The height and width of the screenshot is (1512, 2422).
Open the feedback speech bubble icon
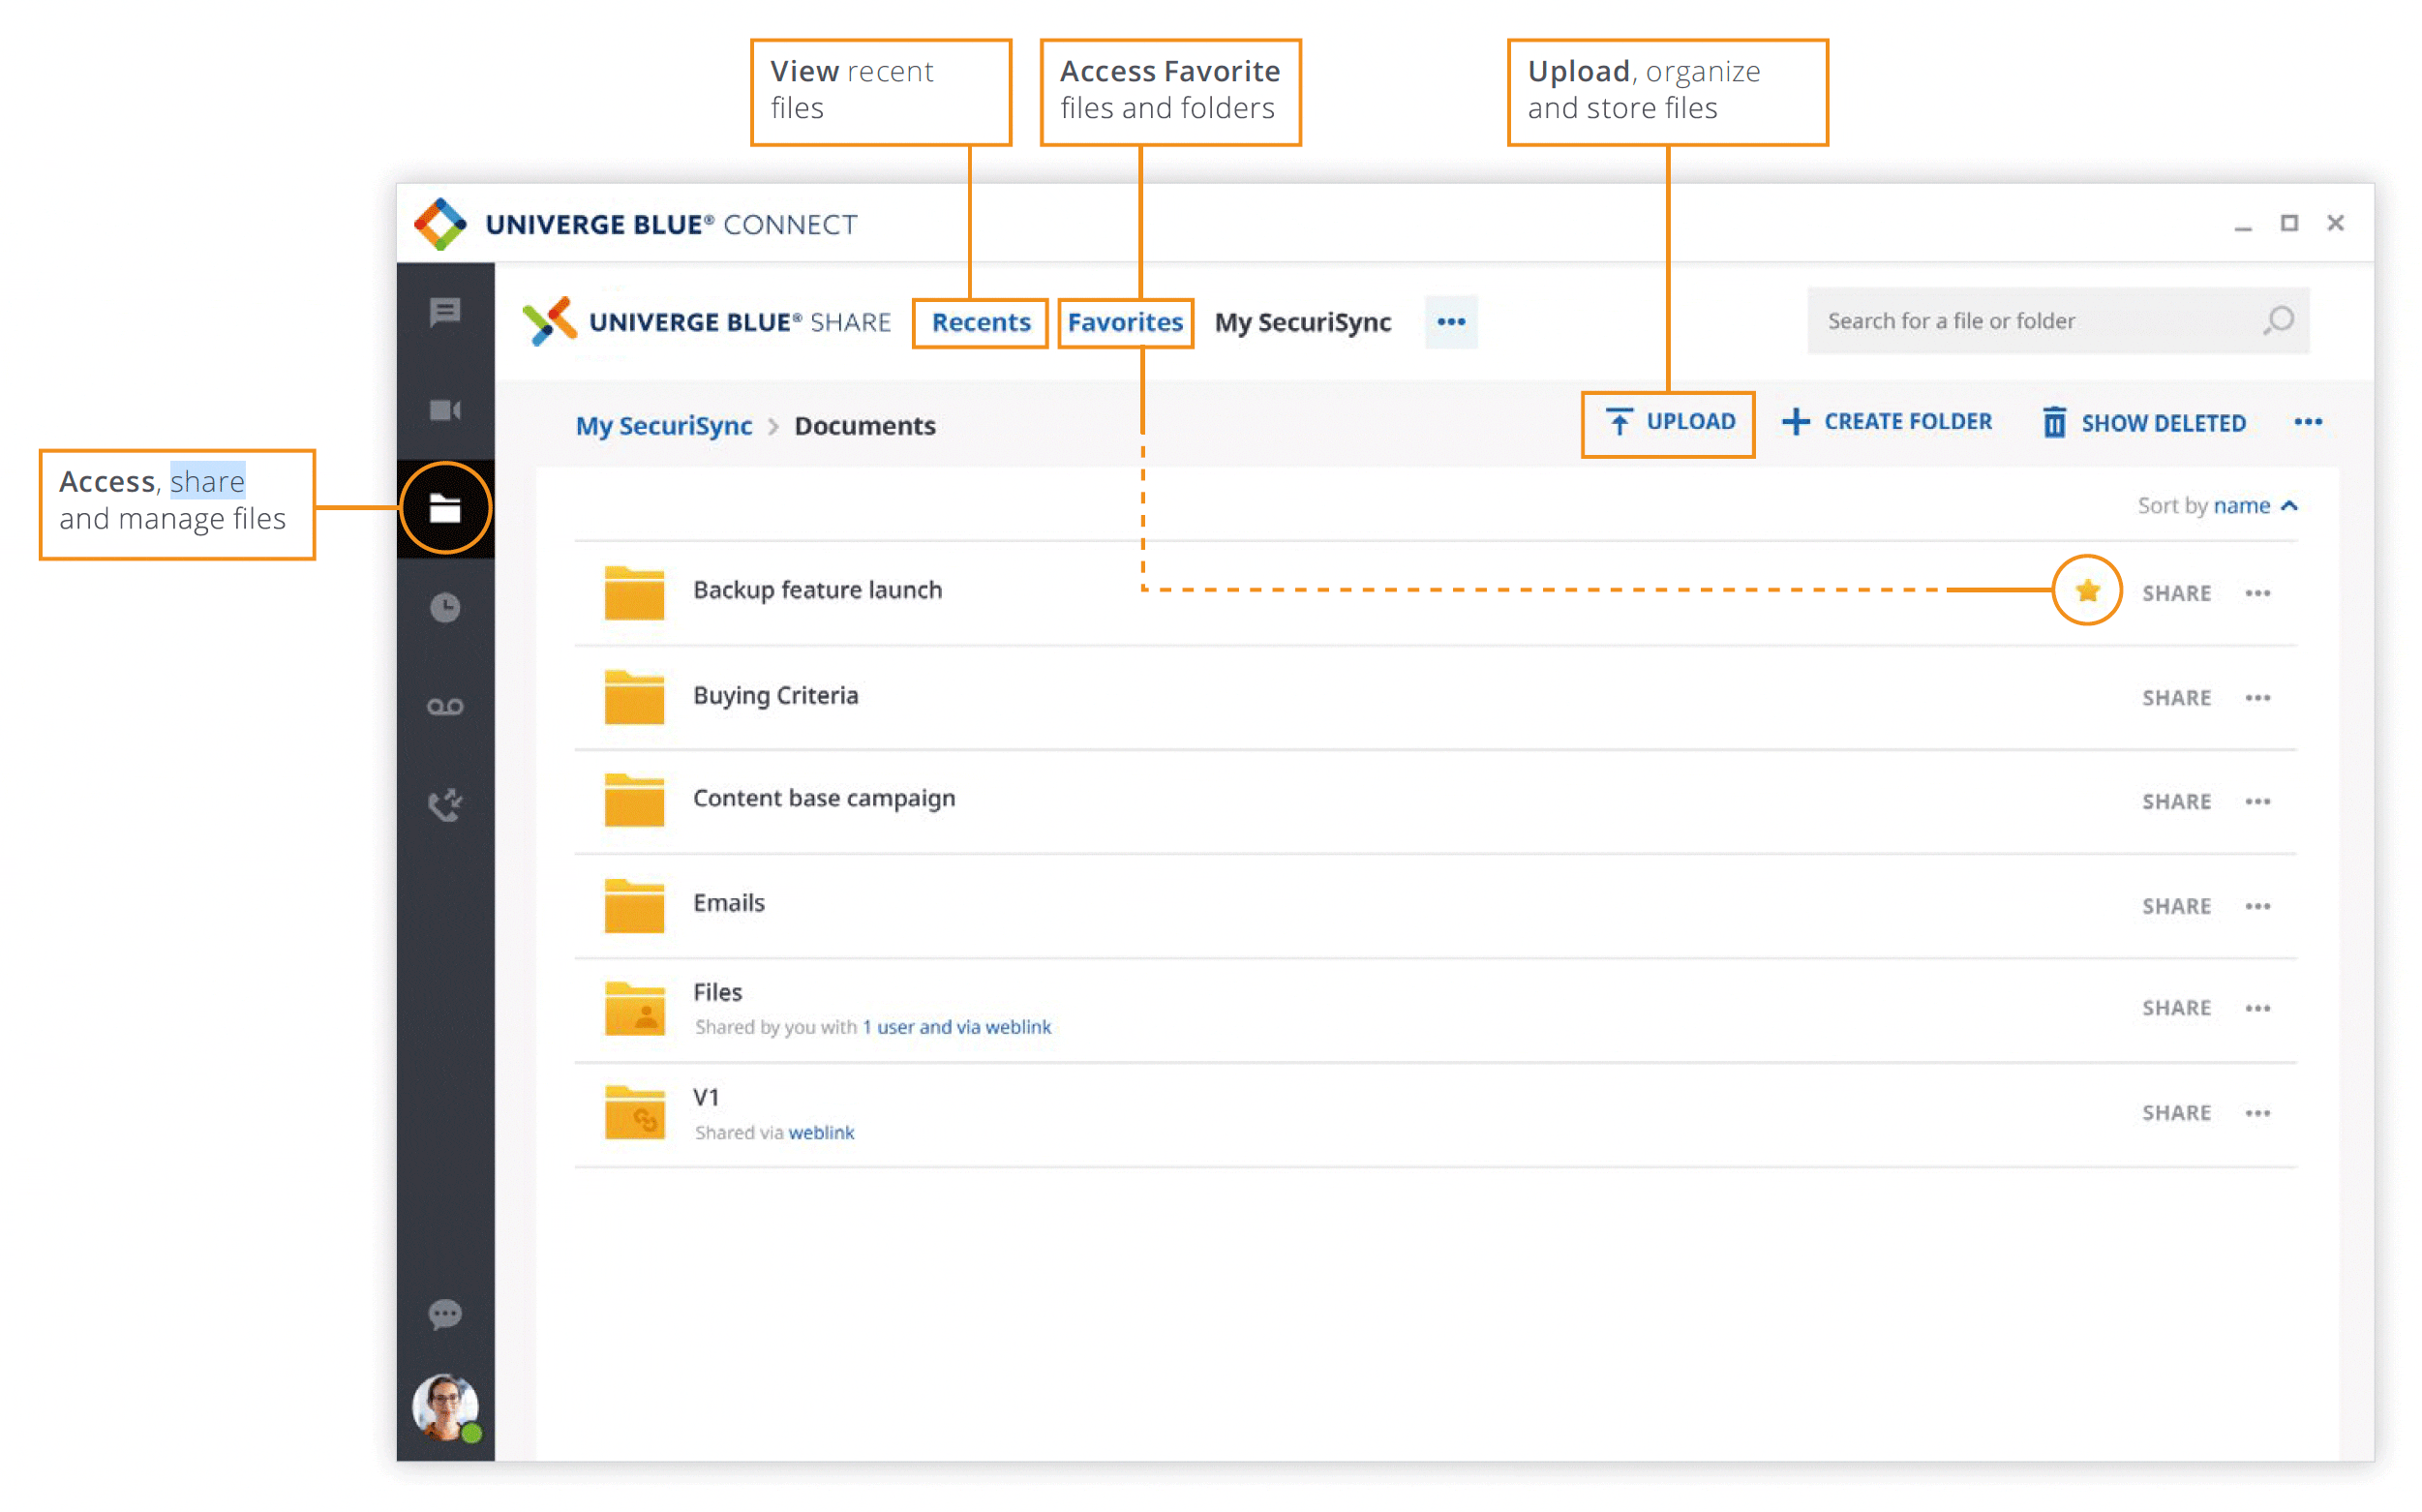(445, 1313)
